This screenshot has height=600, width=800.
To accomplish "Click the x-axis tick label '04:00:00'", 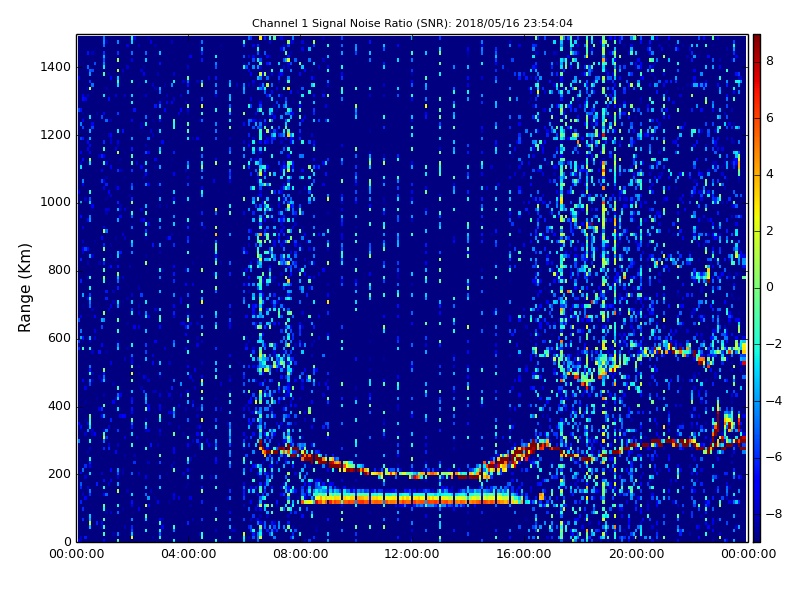I will coord(189,554).
